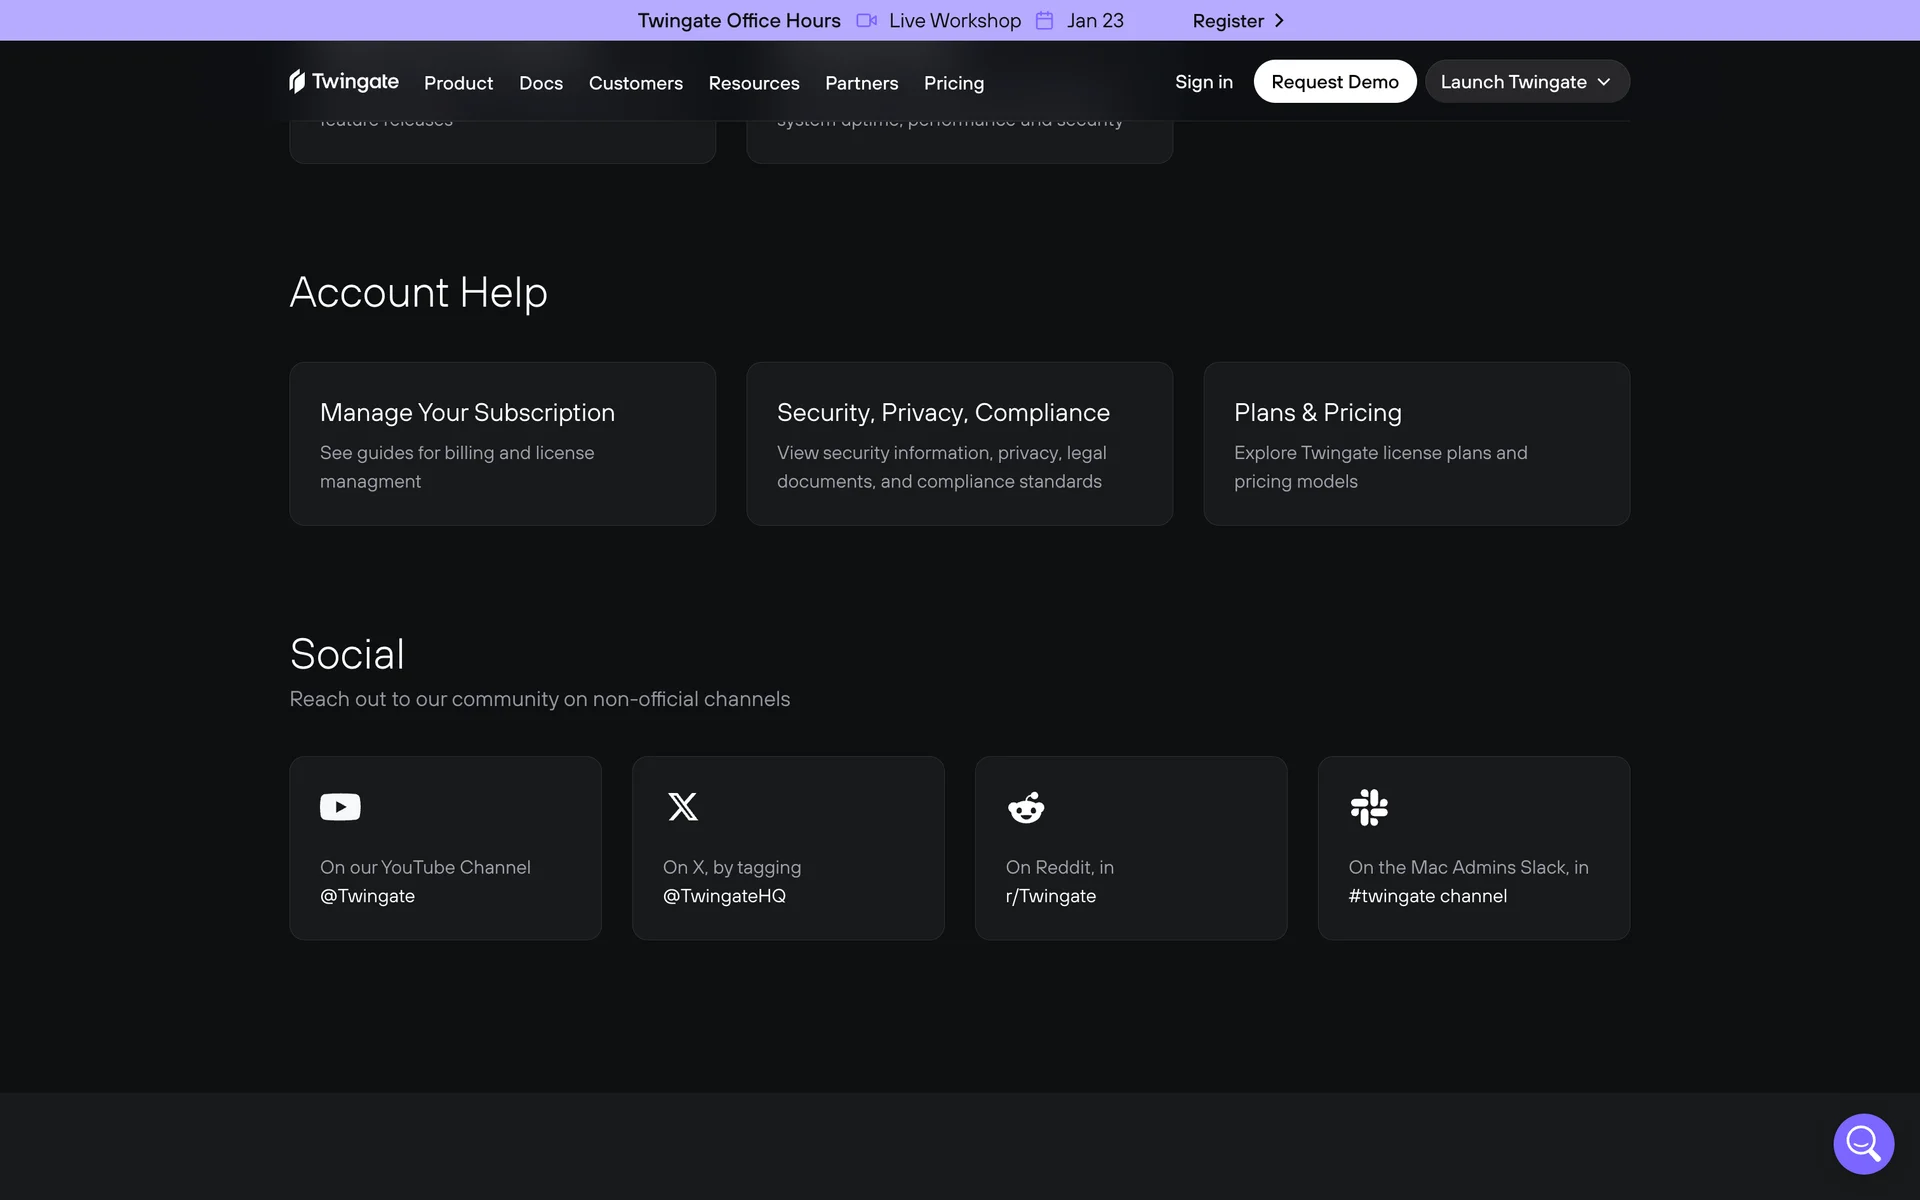The height and width of the screenshot is (1200, 1920).
Task: Visit the r/Twingate Reddit link
Action: (x=1051, y=896)
